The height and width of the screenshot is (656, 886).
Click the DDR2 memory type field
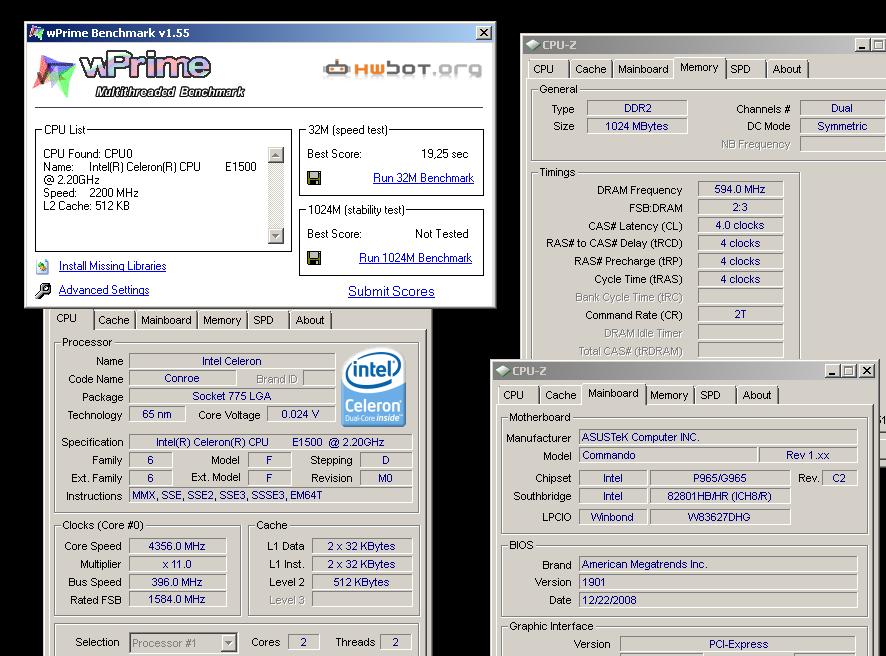coord(637,108)
